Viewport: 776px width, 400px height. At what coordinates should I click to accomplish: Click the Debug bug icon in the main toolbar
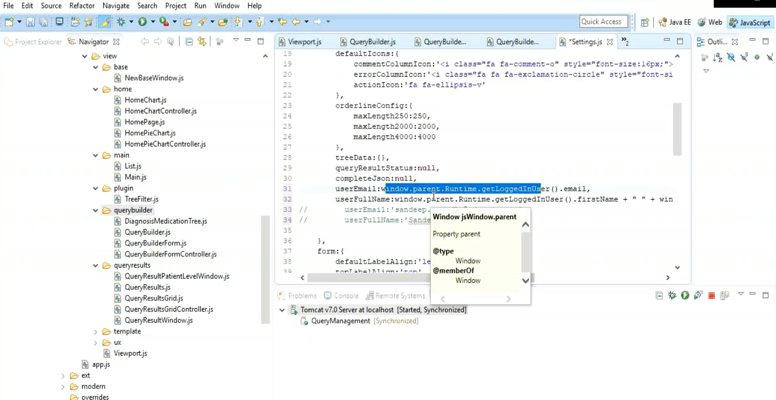[x=121, y=22]
